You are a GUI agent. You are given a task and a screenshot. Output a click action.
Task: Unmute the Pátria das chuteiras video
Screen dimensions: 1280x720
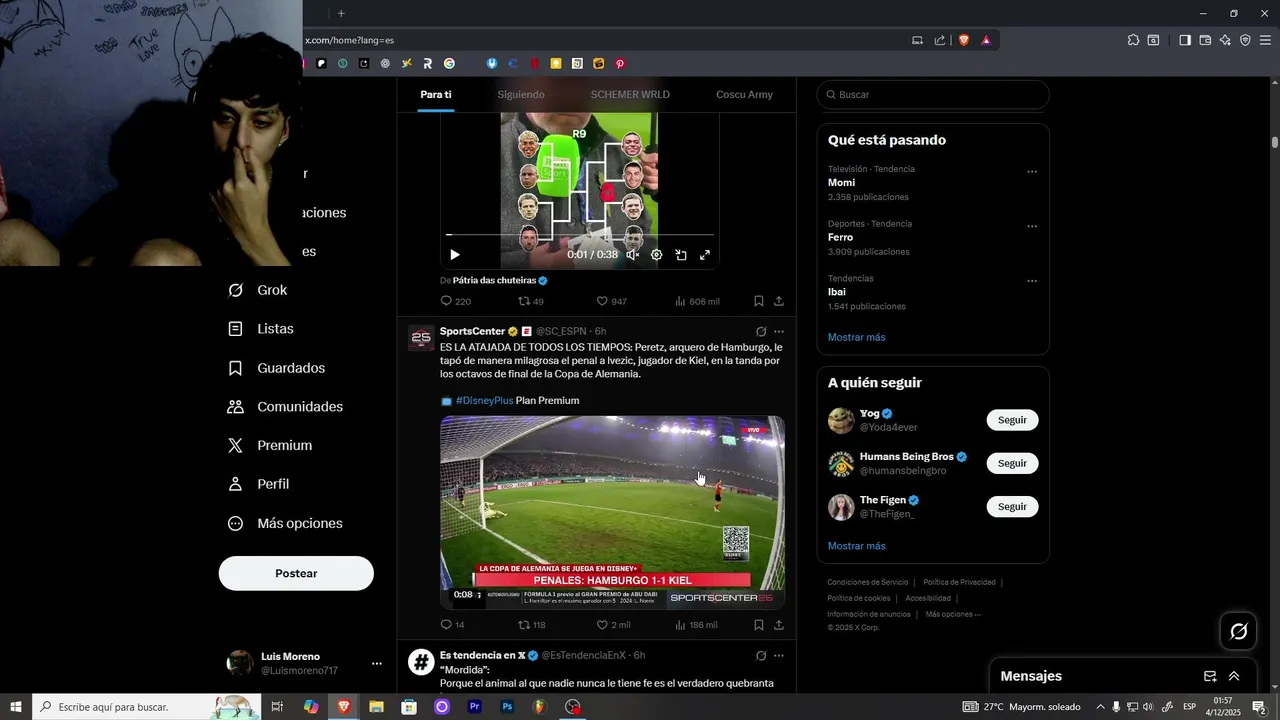tap(632, 255)
